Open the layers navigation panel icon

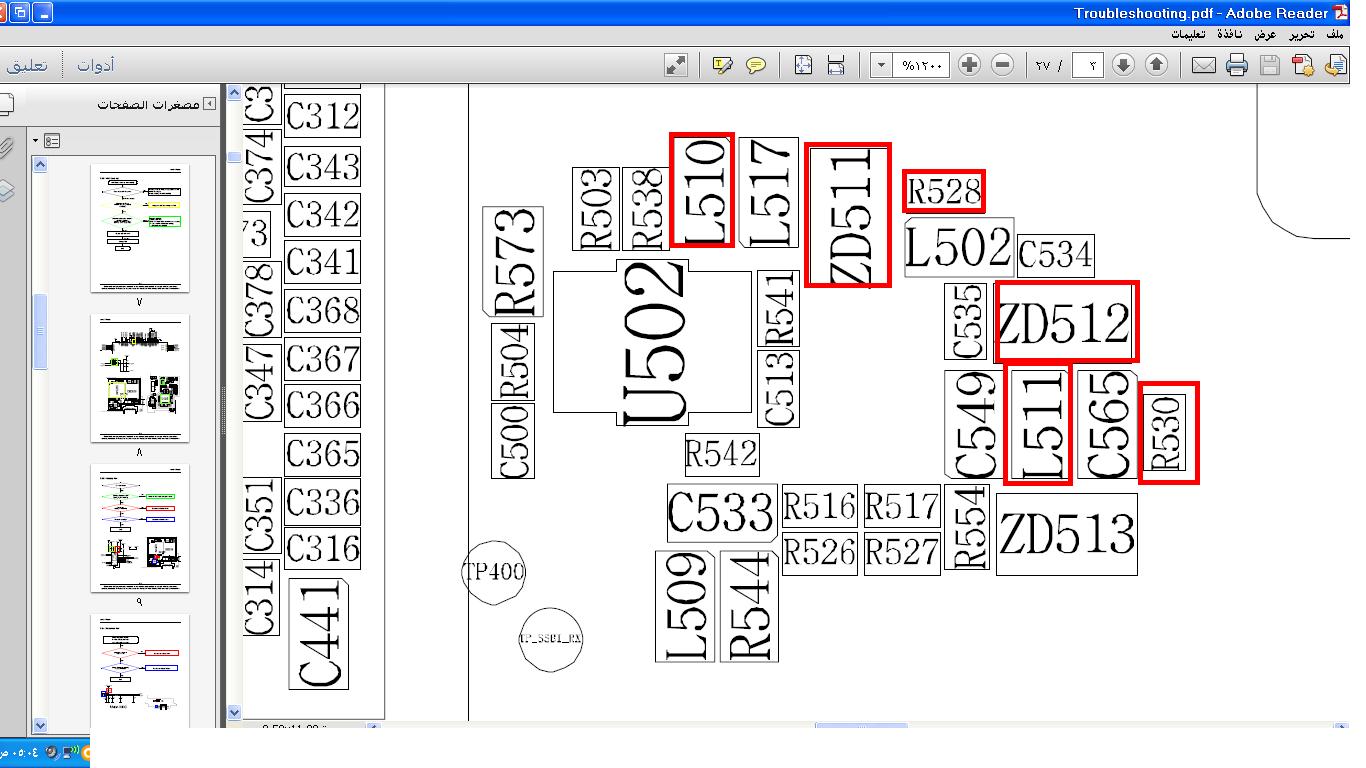pyautogui.click(x=6, y=190)
